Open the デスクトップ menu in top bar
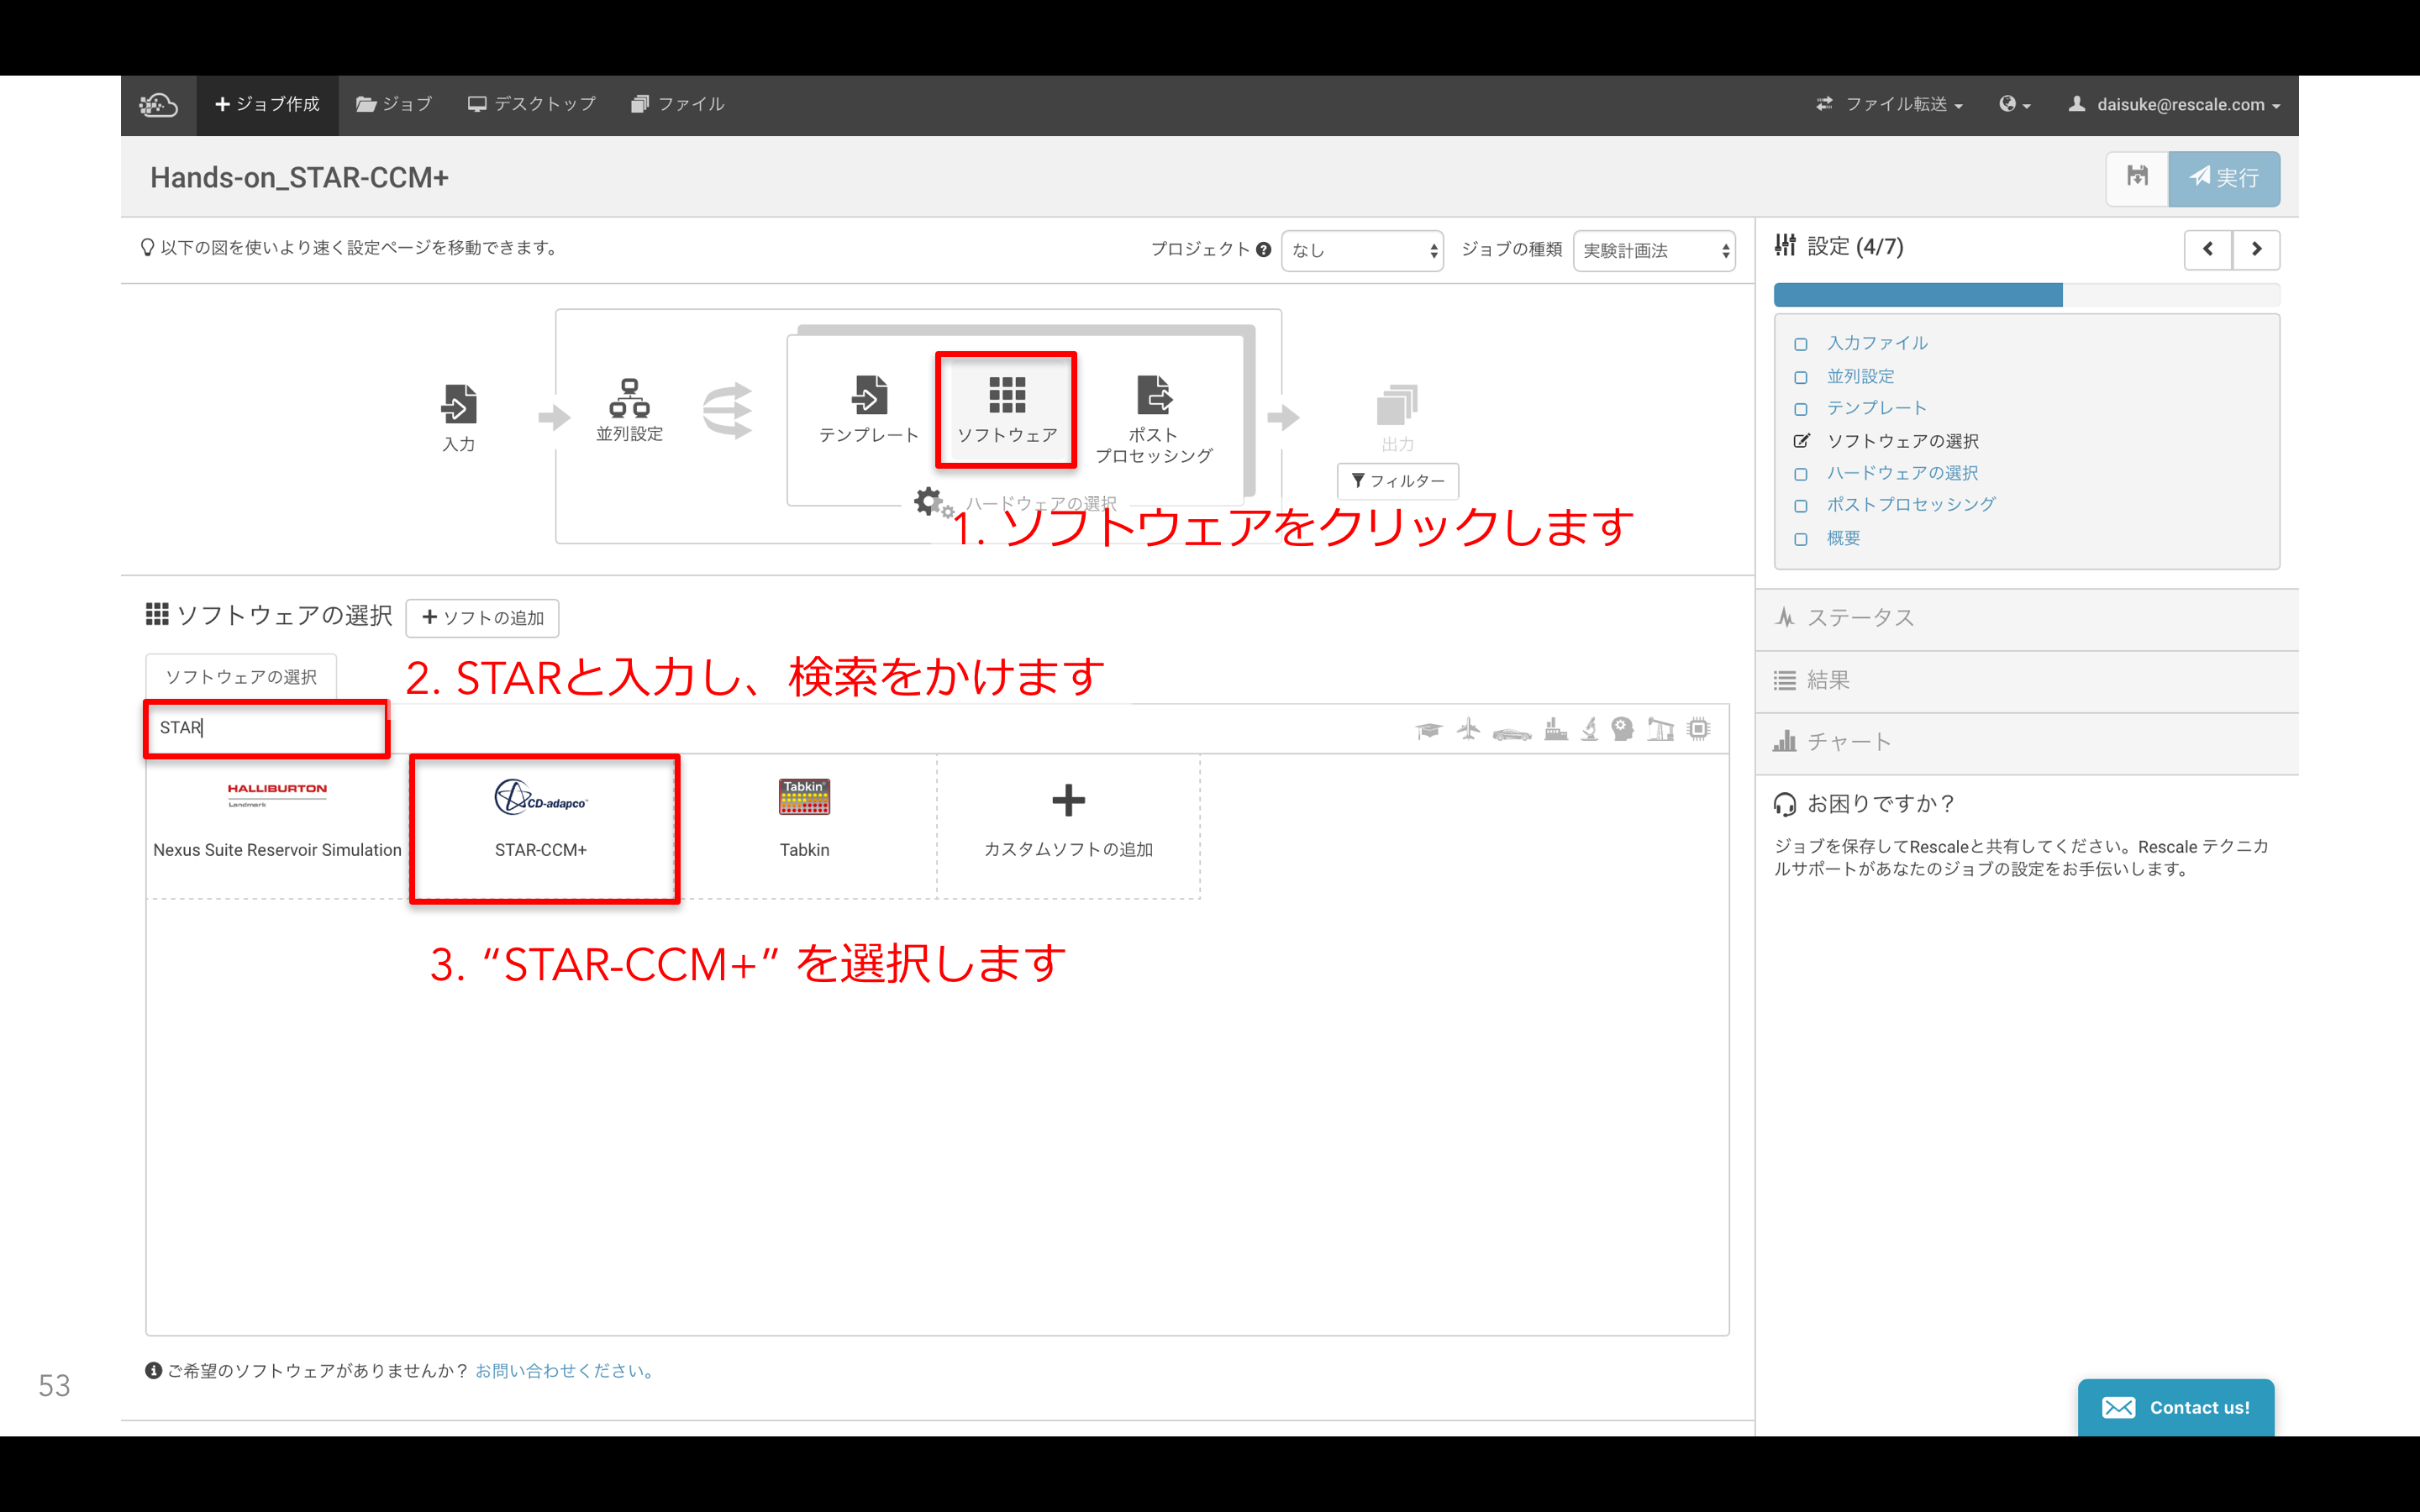 (532, 104)
